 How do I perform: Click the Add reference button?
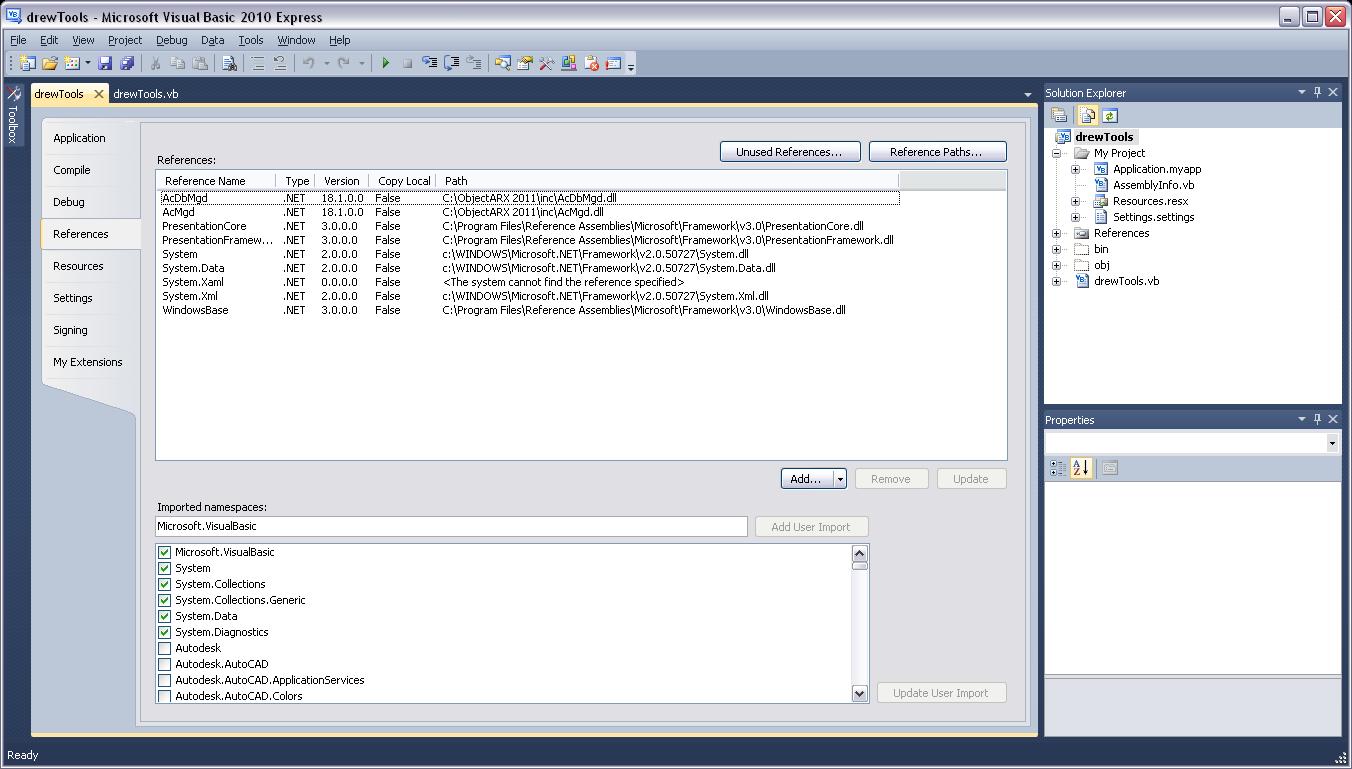pos(806,479)
